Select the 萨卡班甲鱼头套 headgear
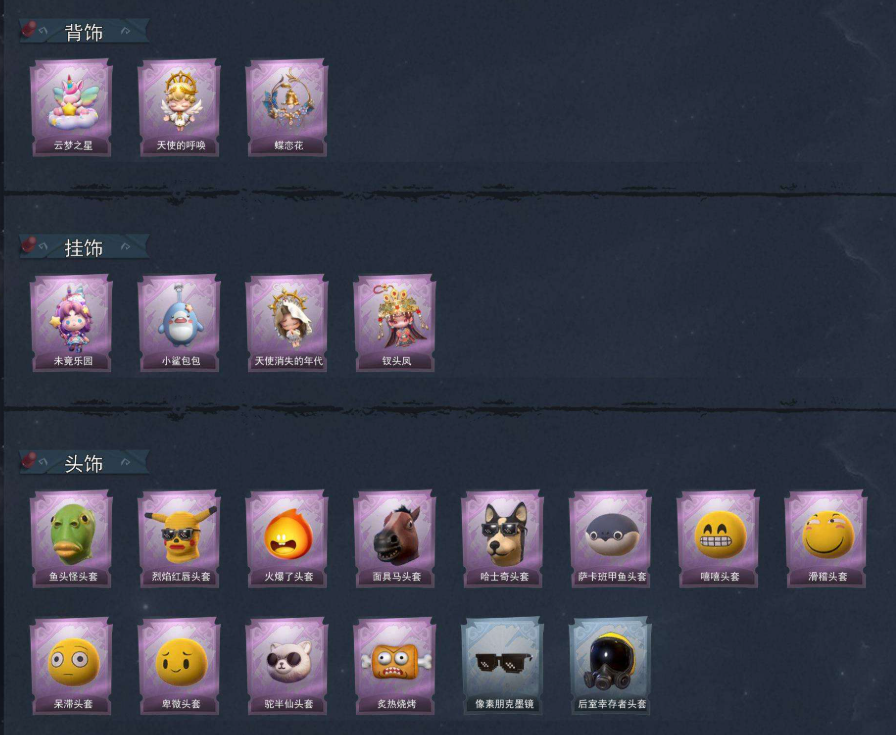The height and width of the screenshot is (735, 896). tap(611, 538)
